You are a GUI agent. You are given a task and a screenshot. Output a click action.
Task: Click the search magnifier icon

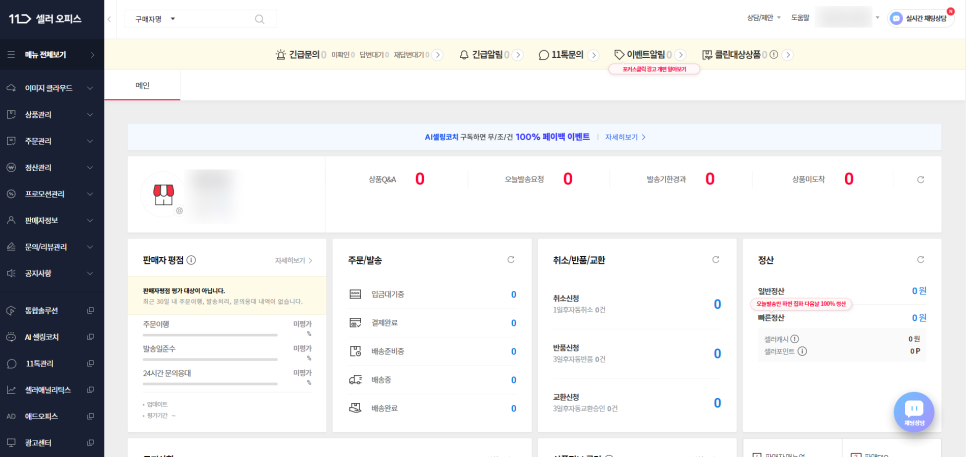pyautogui.click(x=259, y=19)
